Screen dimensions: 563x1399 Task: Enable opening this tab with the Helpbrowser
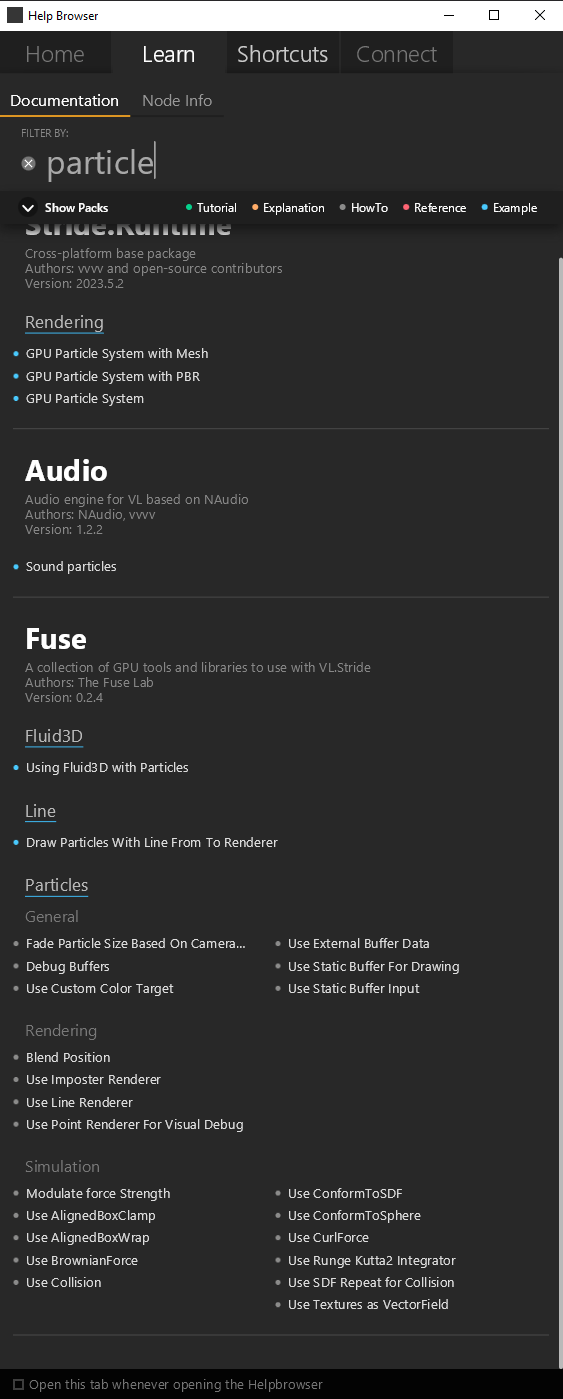click(x=19, y=1385)
